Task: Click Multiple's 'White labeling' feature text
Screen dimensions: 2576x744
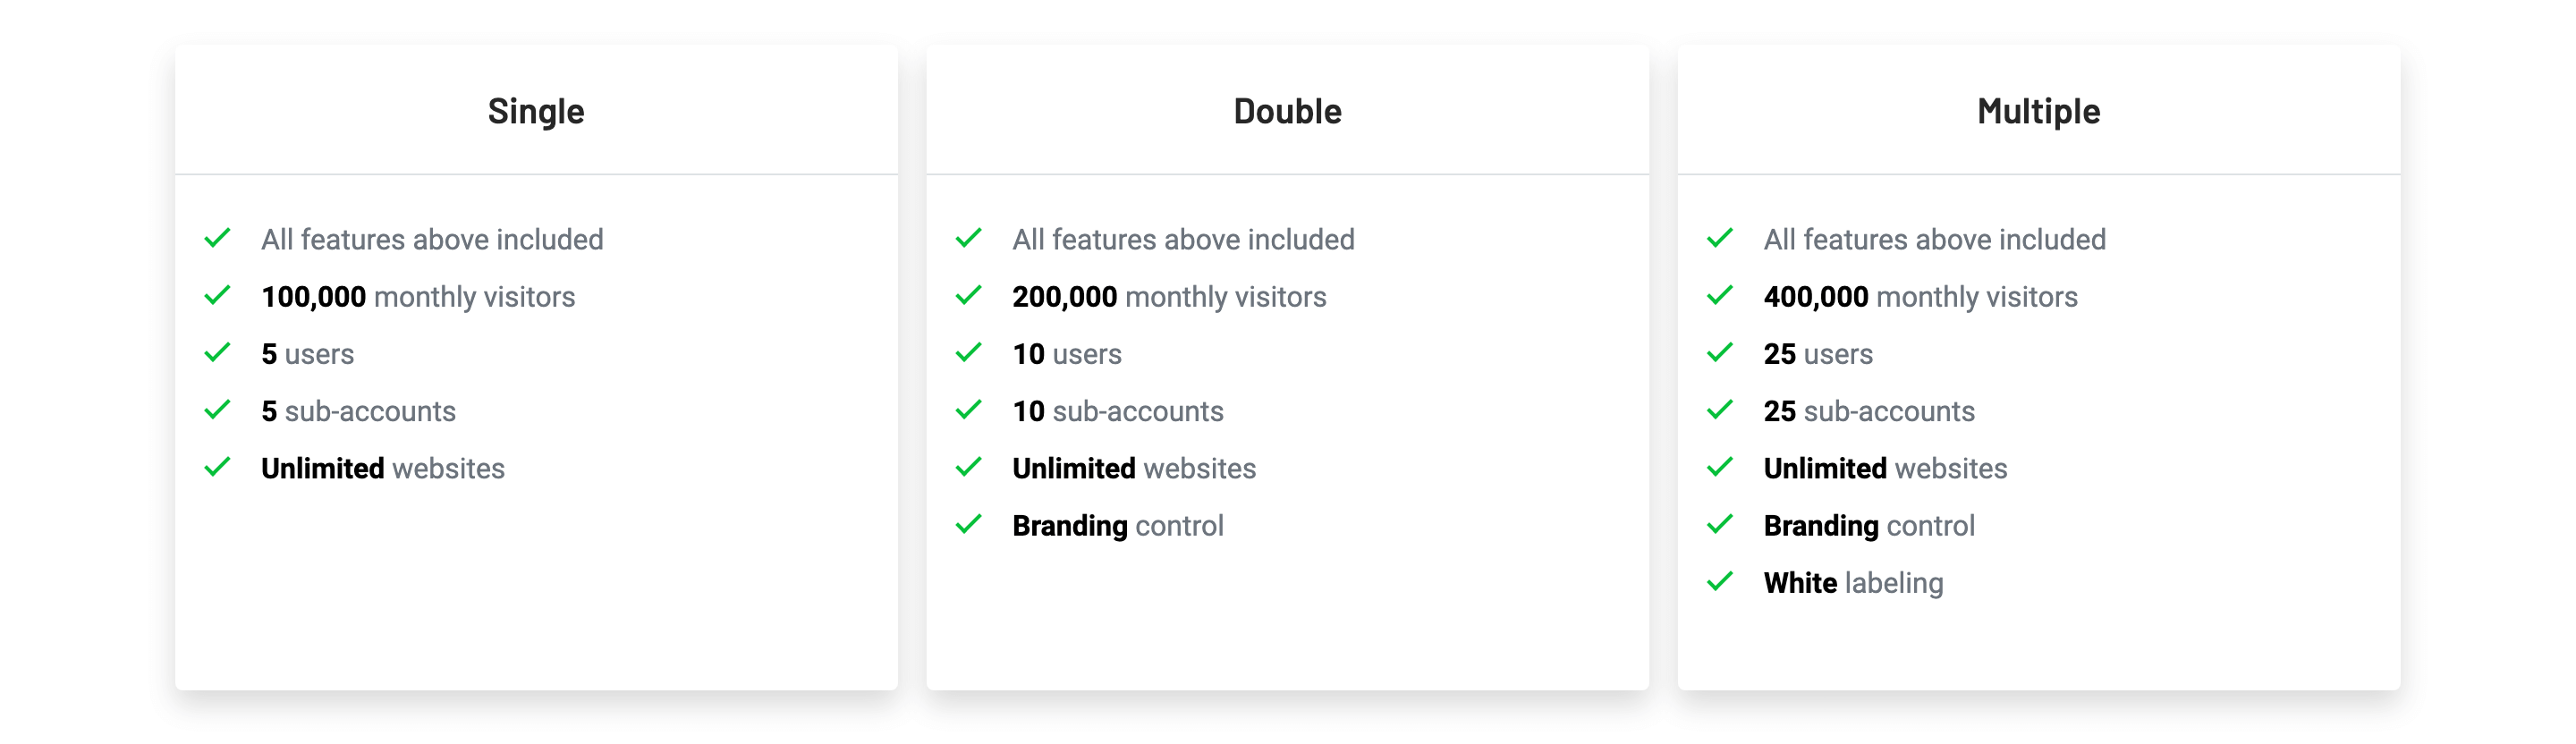Action: (1853, 583)
